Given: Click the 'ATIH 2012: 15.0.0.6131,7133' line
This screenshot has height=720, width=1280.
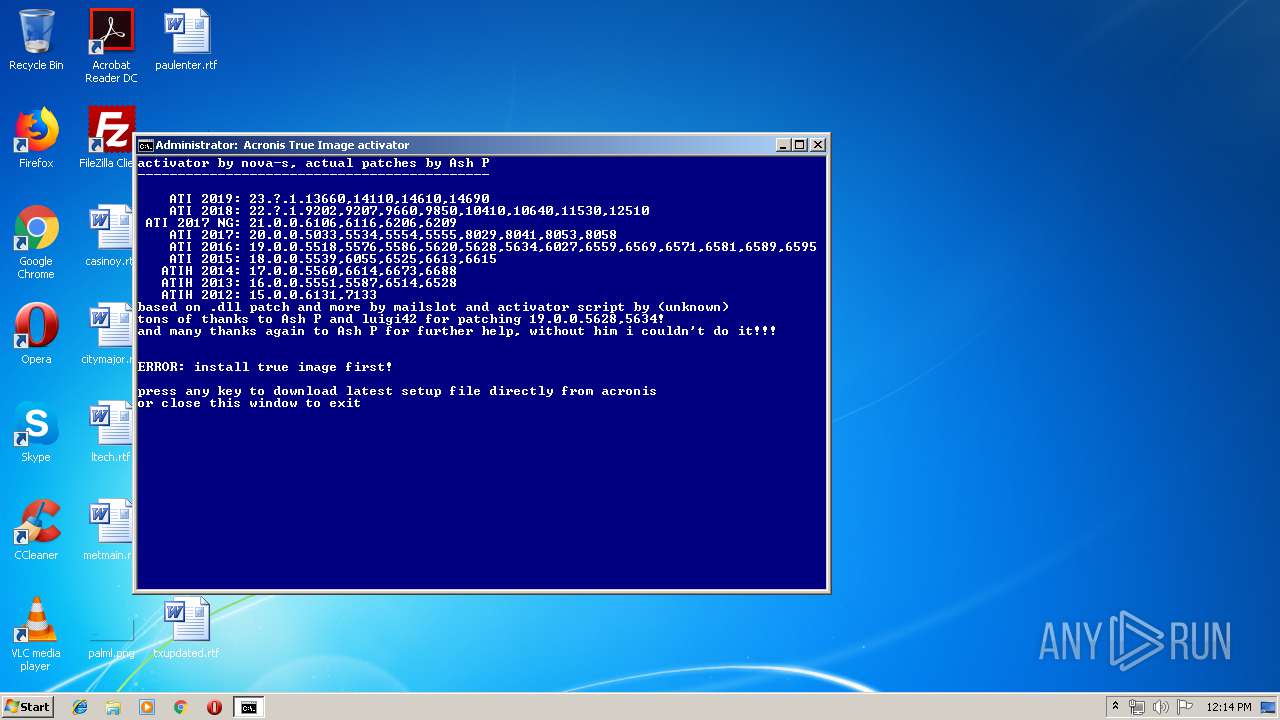Looking at the screenshot, I should tap(269, 295).
